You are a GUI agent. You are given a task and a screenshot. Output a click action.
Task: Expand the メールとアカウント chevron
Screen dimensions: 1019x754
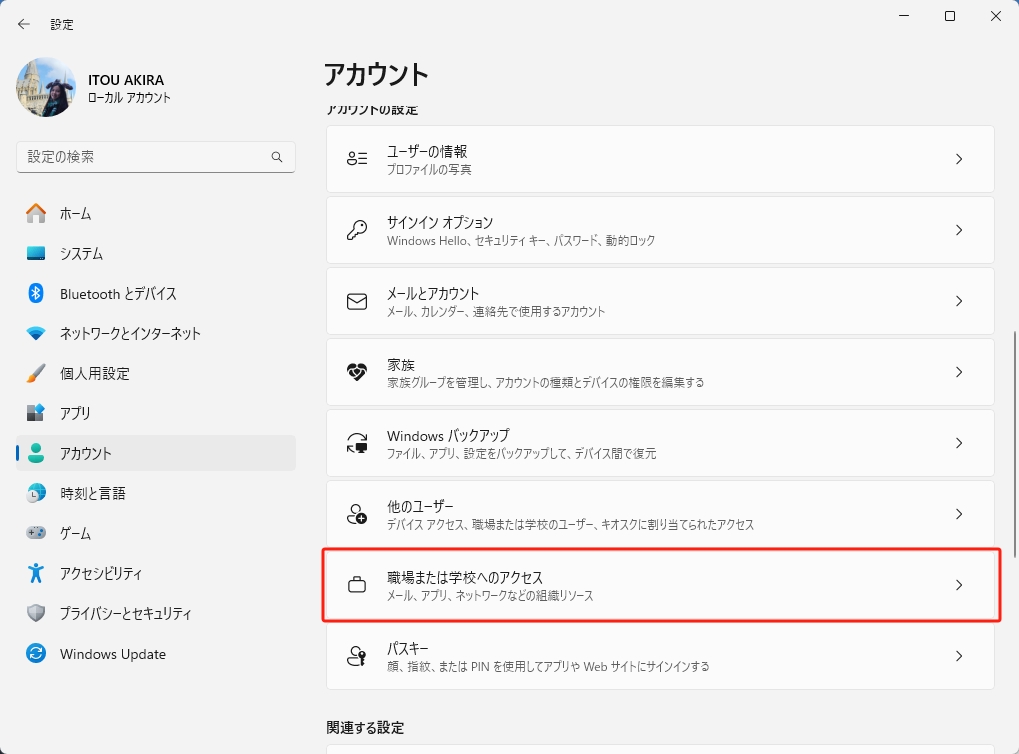pos(958,300)
